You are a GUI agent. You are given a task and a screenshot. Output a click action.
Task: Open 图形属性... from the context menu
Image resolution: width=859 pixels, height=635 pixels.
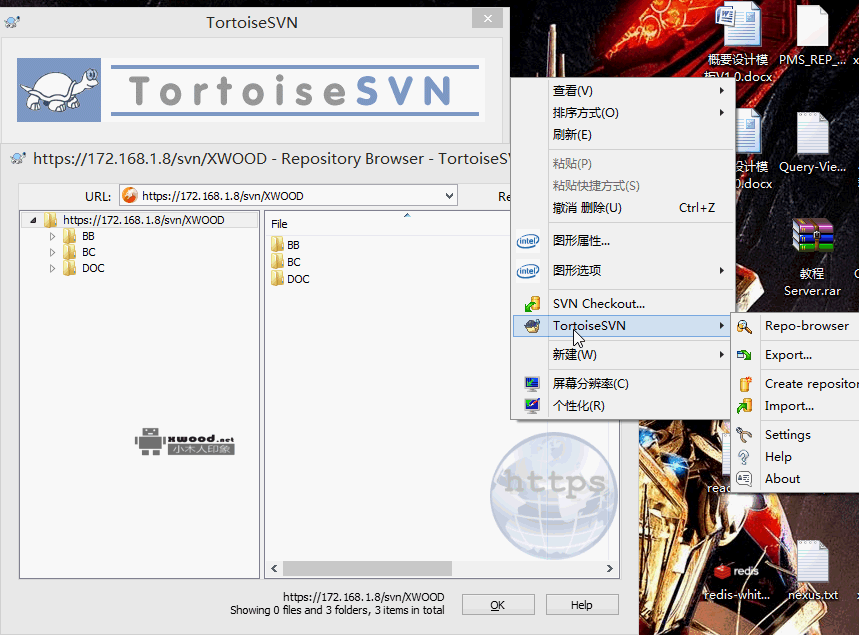point(623,241)
